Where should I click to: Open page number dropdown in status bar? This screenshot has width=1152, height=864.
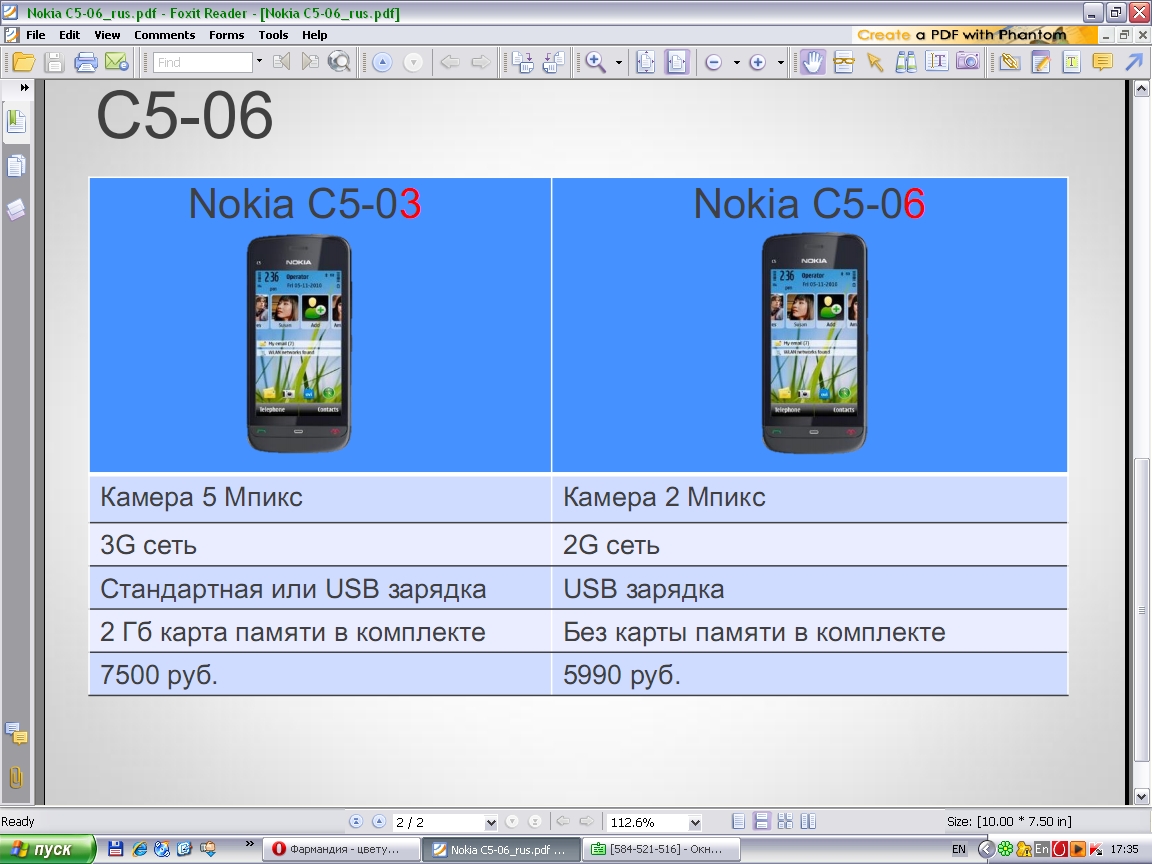click(x=491, y=822)
